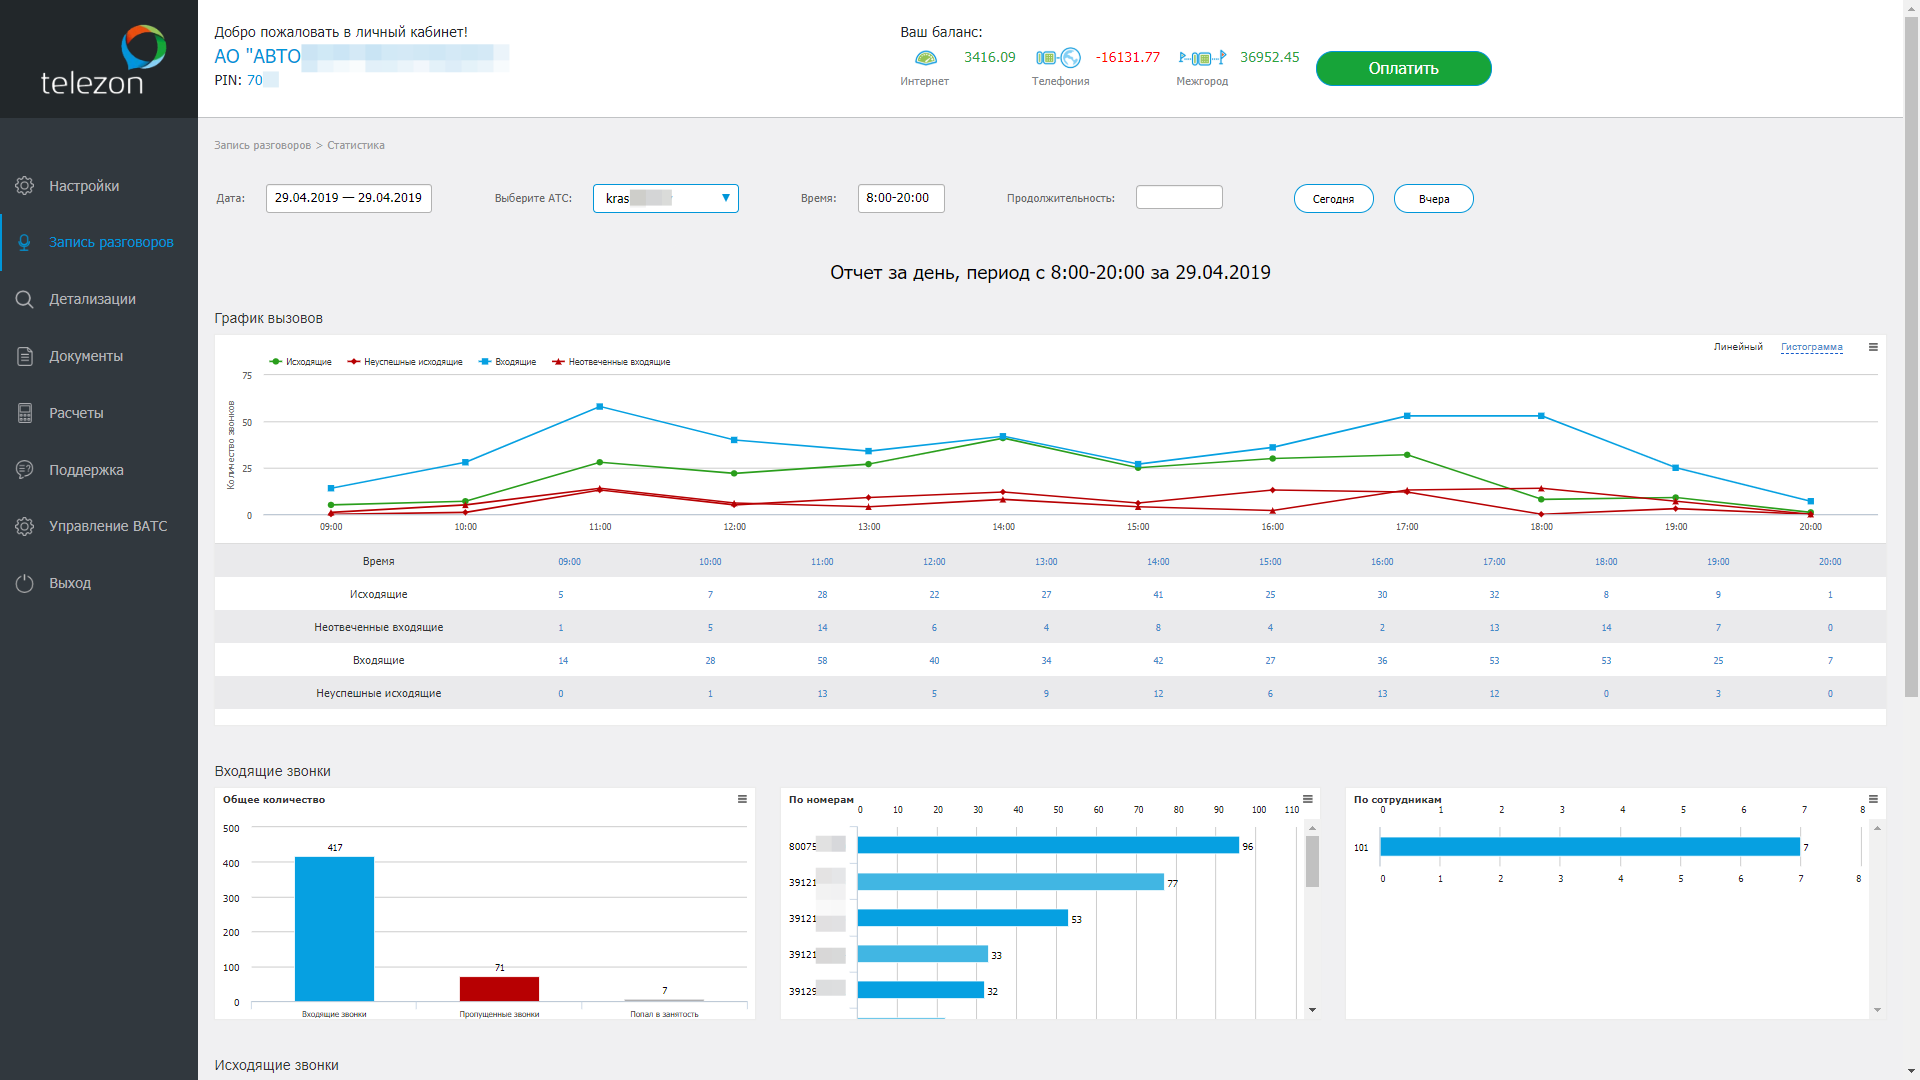The image size is (1920, 1080).
Task: Click the Поддержка chat icon
Action: [x=25, y=470]
